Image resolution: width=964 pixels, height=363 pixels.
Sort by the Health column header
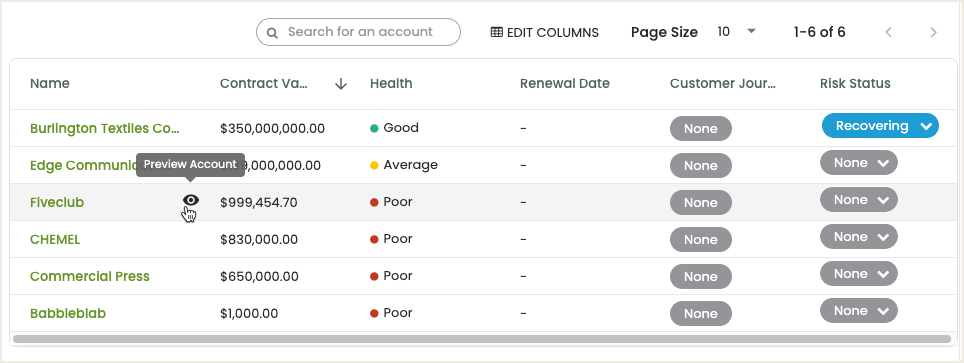point(391,84)
